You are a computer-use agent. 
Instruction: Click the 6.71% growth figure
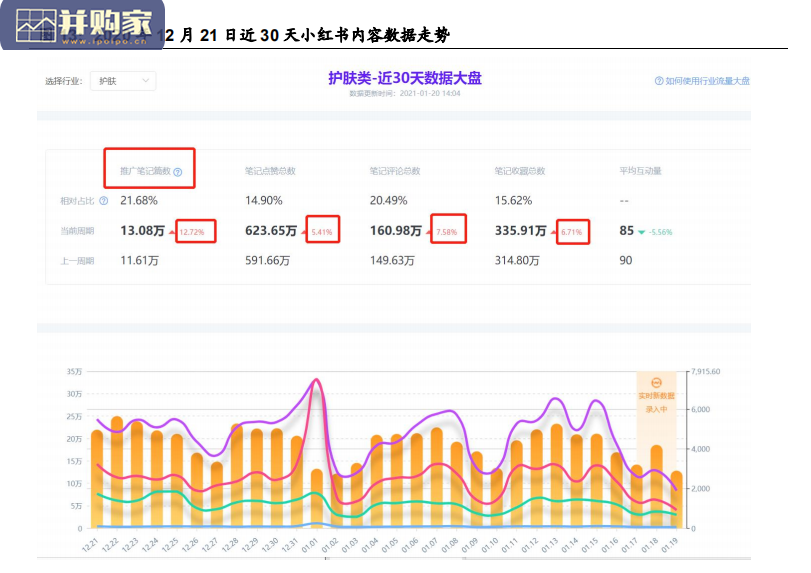tap(572, 232)
